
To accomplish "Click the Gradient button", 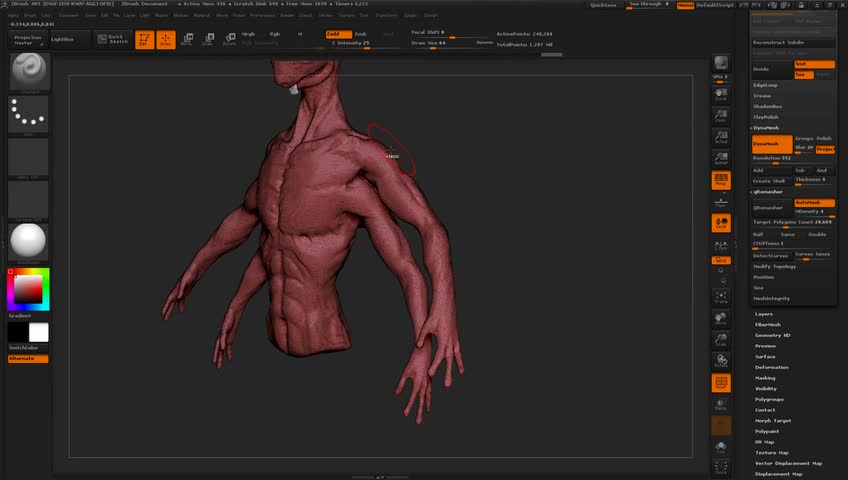I will [28, 316].
